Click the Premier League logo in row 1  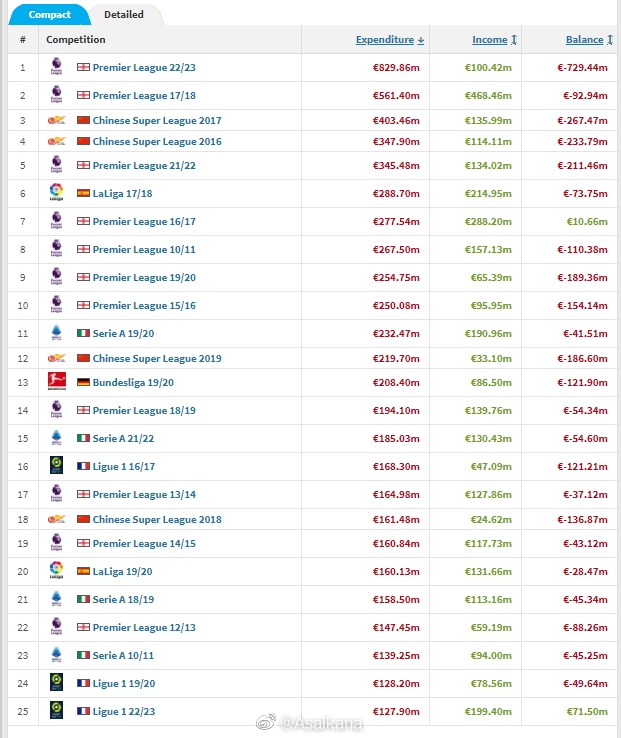(56, 66)
